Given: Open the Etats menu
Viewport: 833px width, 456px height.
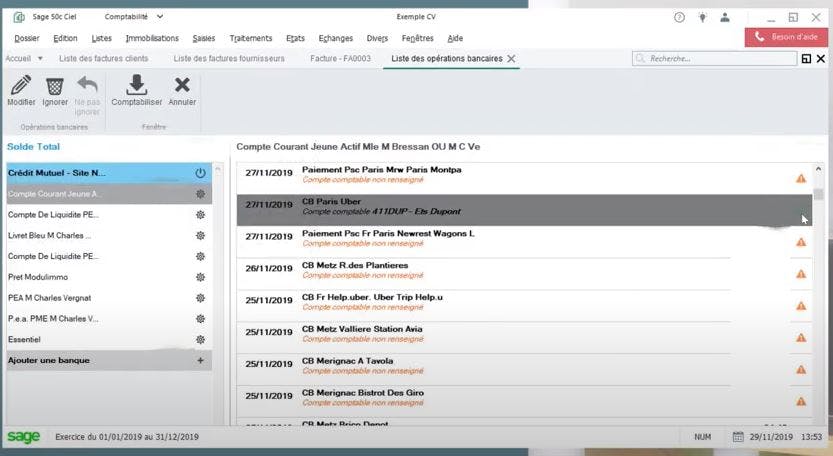Looking at the screenshot, I should (x=295, y=38).
